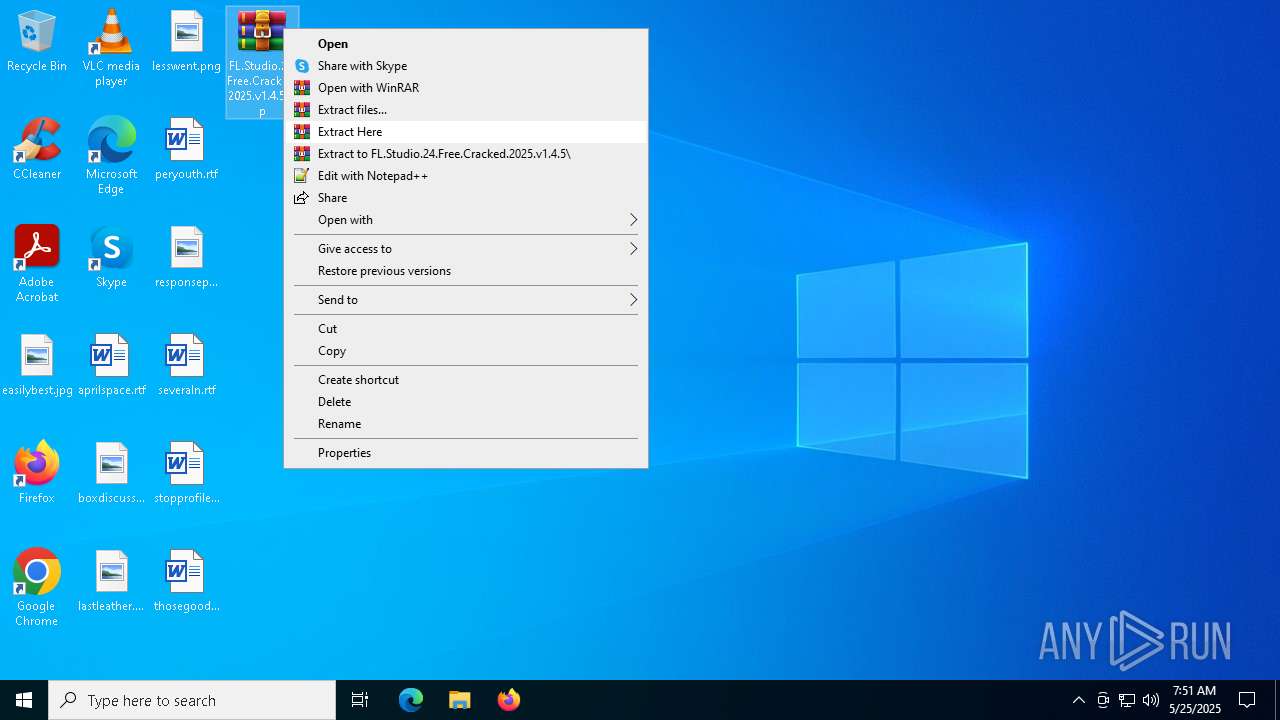Launch Microsoft Edge from the taskbar
Image resolution: width=1280 pixels, height=720 pixels.
[411, 700]
